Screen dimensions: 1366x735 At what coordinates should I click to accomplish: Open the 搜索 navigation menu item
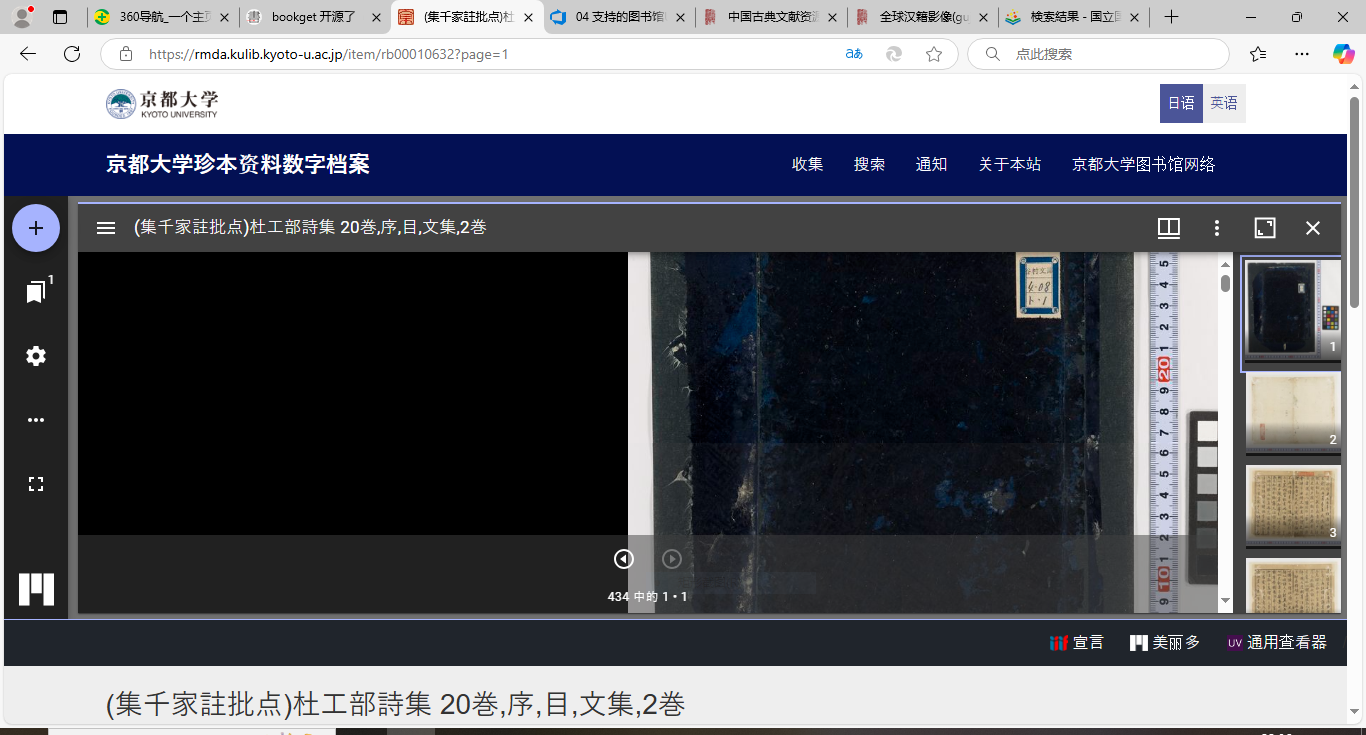click(x=869, y=164)
